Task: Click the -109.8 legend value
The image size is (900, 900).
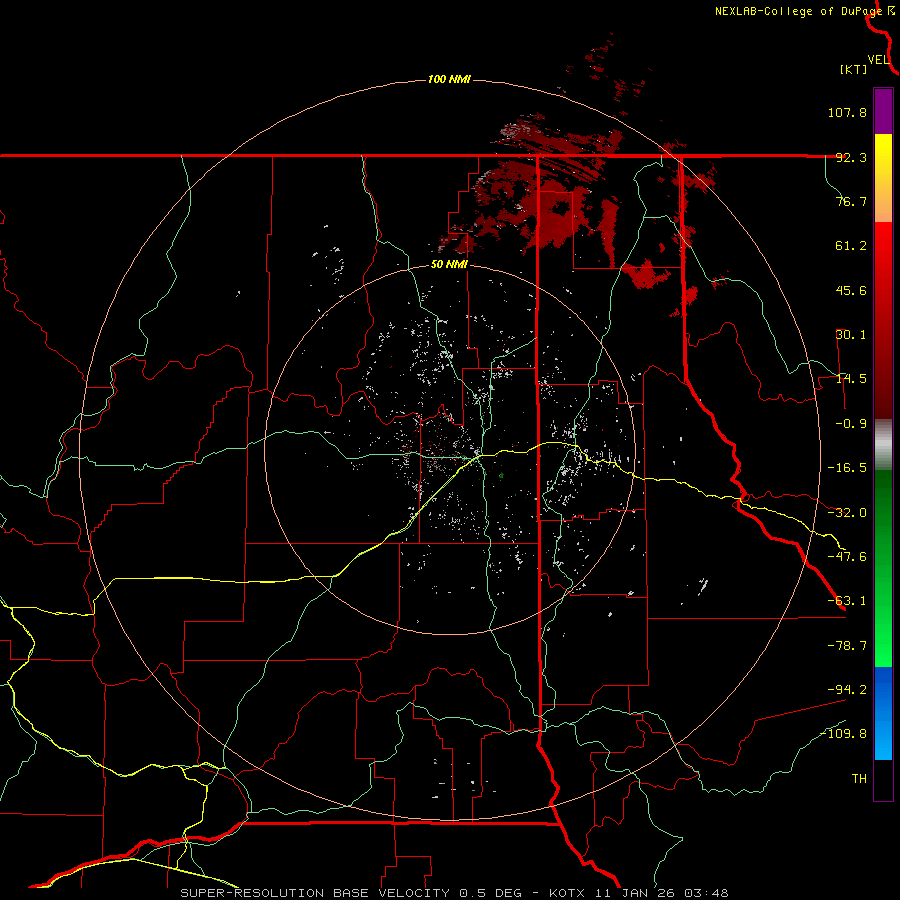Action: pyautogui.click(x=844, y=734)
